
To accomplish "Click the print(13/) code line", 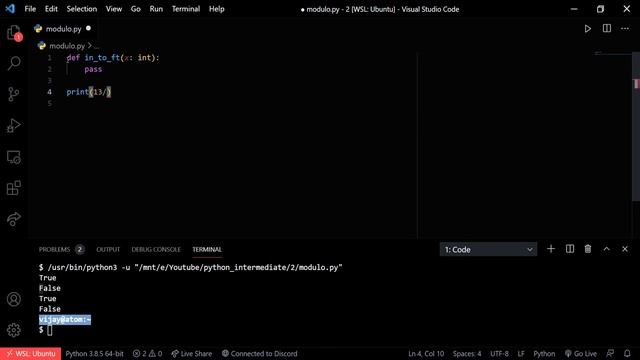I will click(89, 92).
